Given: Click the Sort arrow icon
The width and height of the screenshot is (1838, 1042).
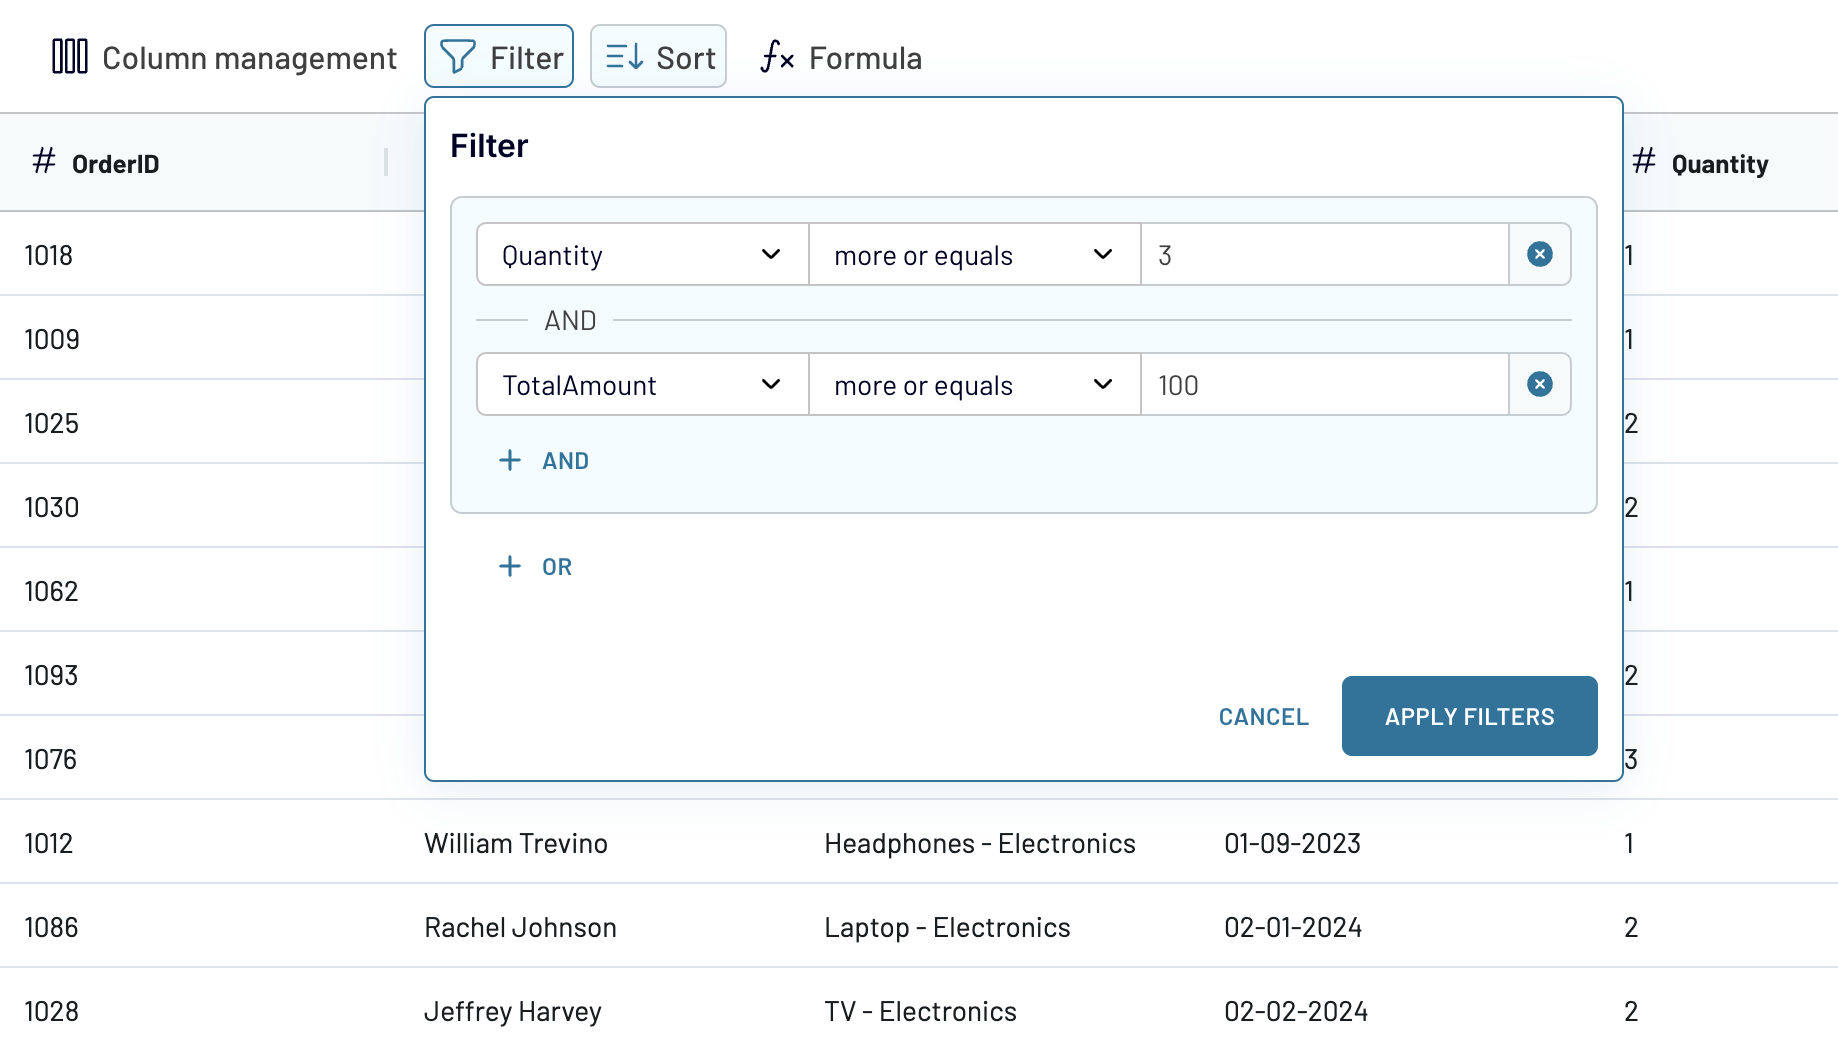Looking at the screenshot, I should coord(625,57).
